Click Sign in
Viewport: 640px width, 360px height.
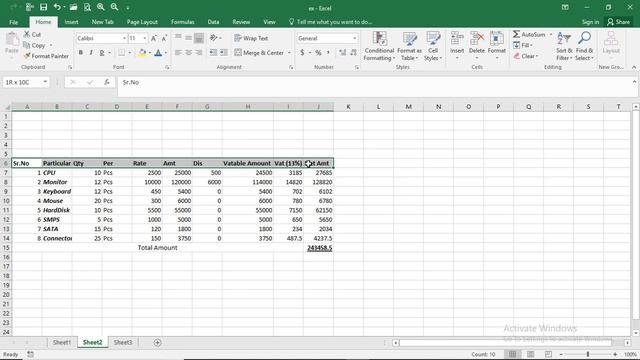point(590,22)
